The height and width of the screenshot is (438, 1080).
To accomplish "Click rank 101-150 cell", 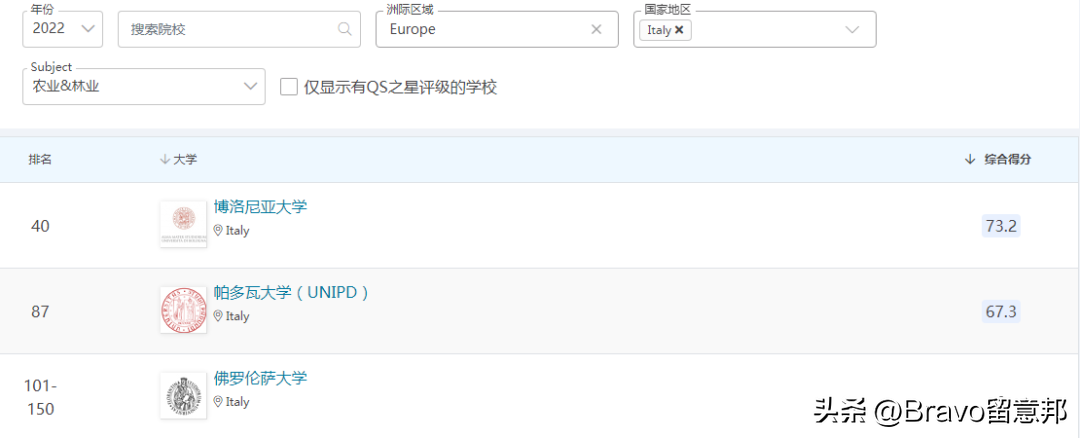I will (x=40, y=397).
